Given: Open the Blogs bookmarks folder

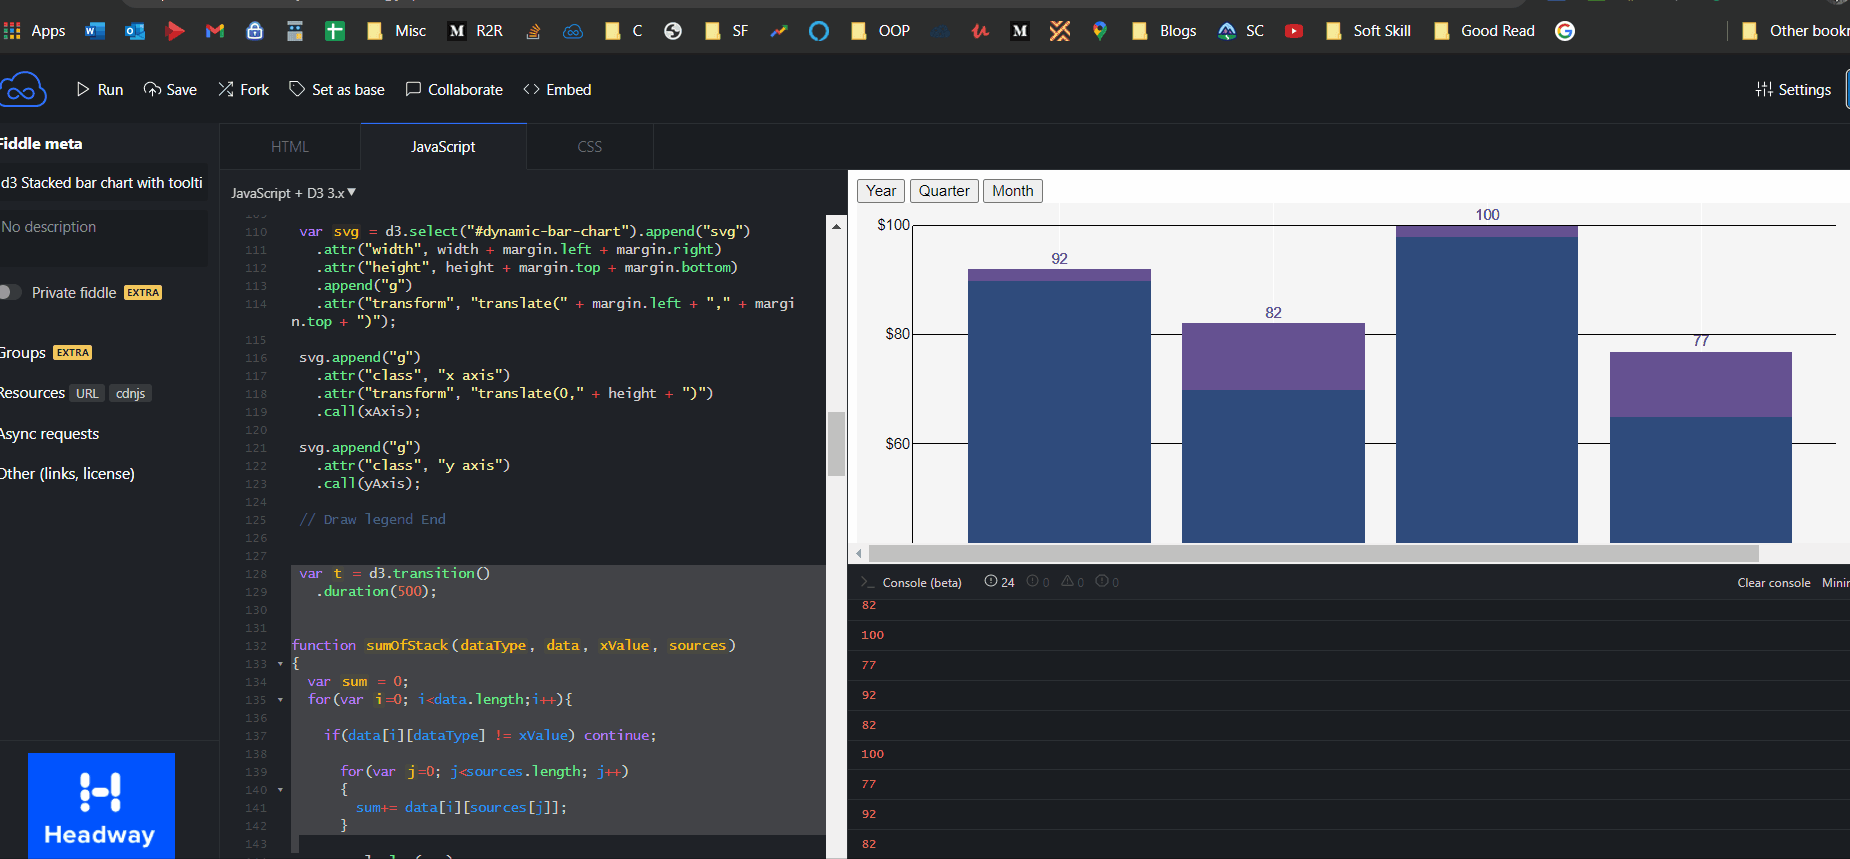Looking at the screenshot, I should (1164, 31).
